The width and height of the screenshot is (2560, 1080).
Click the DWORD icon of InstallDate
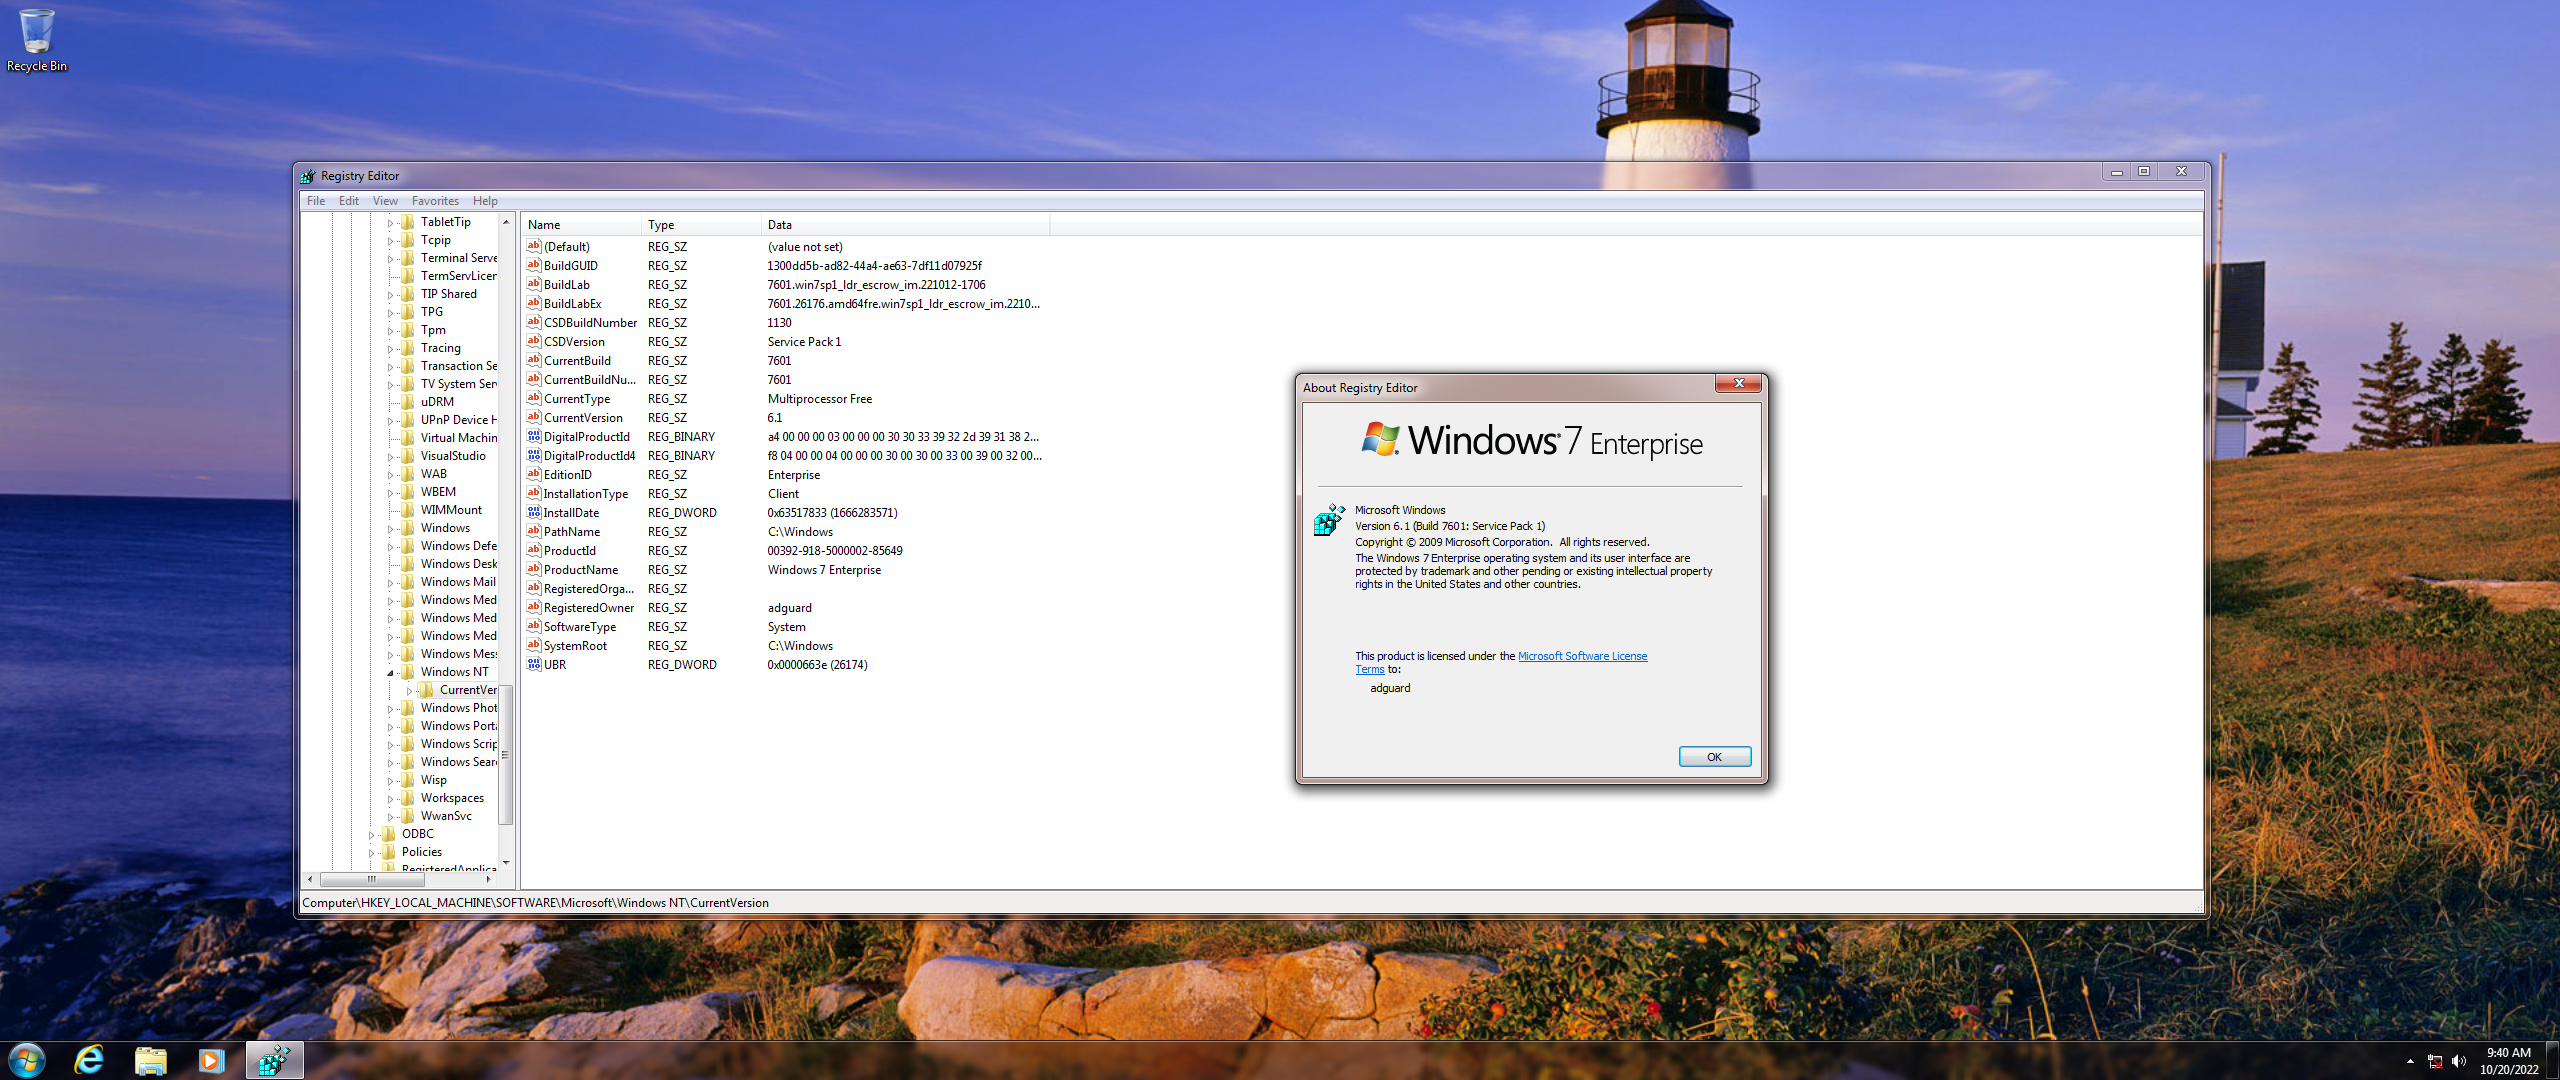tap(534, 512)
